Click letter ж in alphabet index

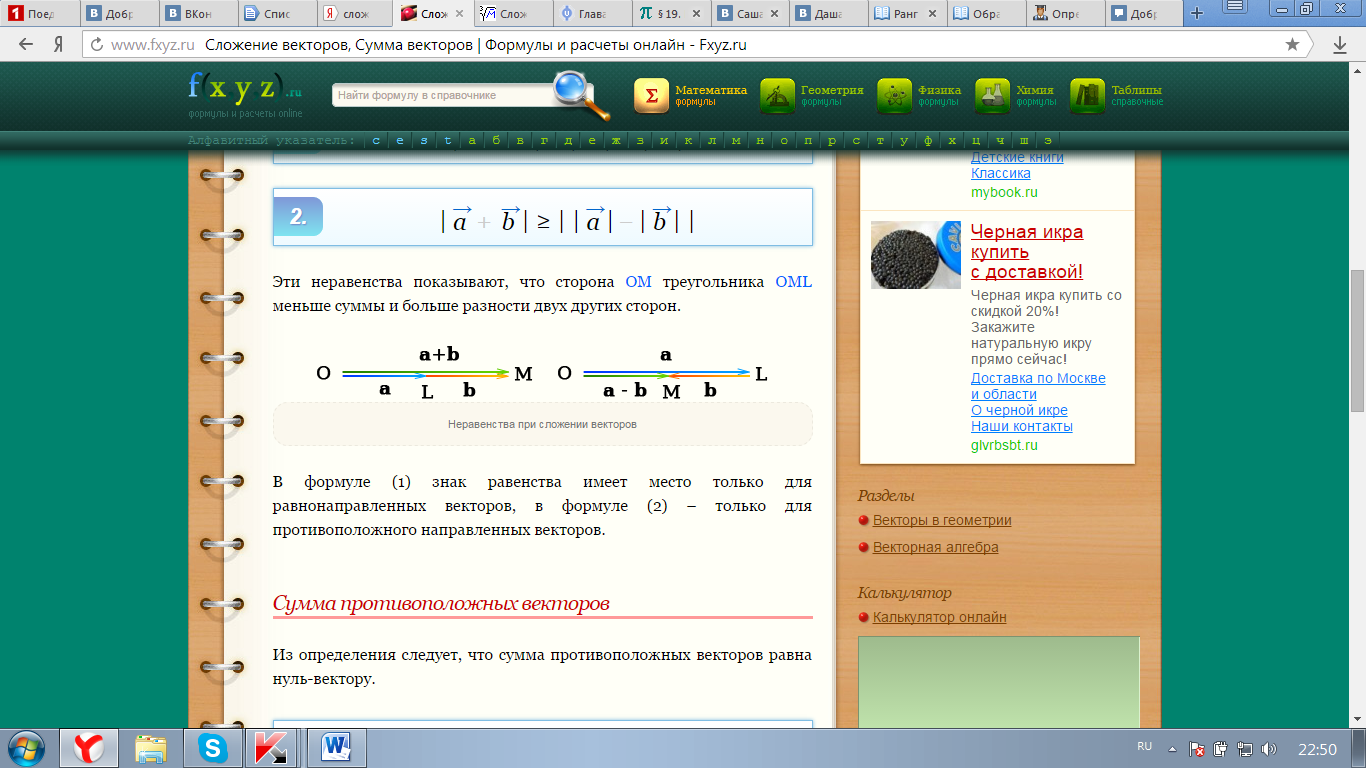tap(615, 140)
